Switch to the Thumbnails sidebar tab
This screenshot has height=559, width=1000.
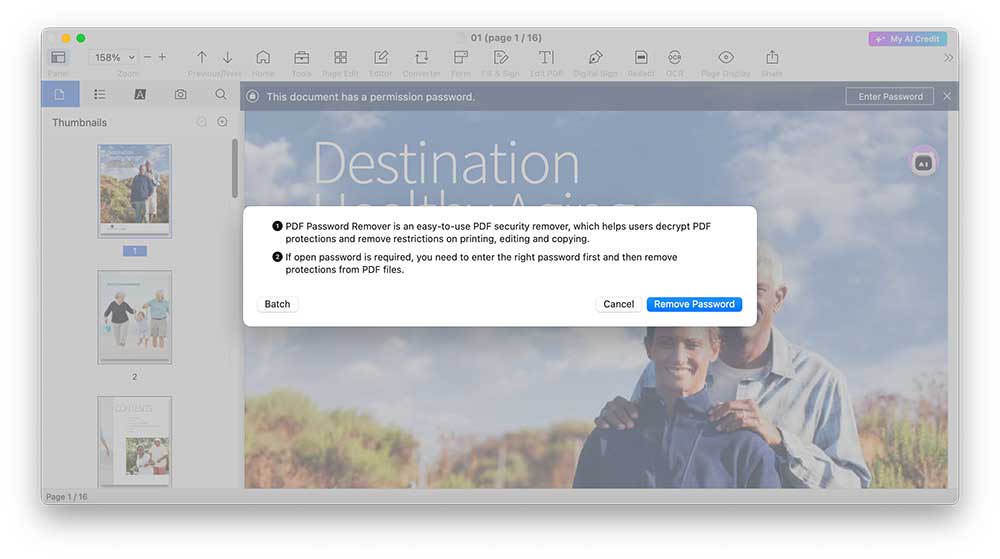tap(60, 94)
